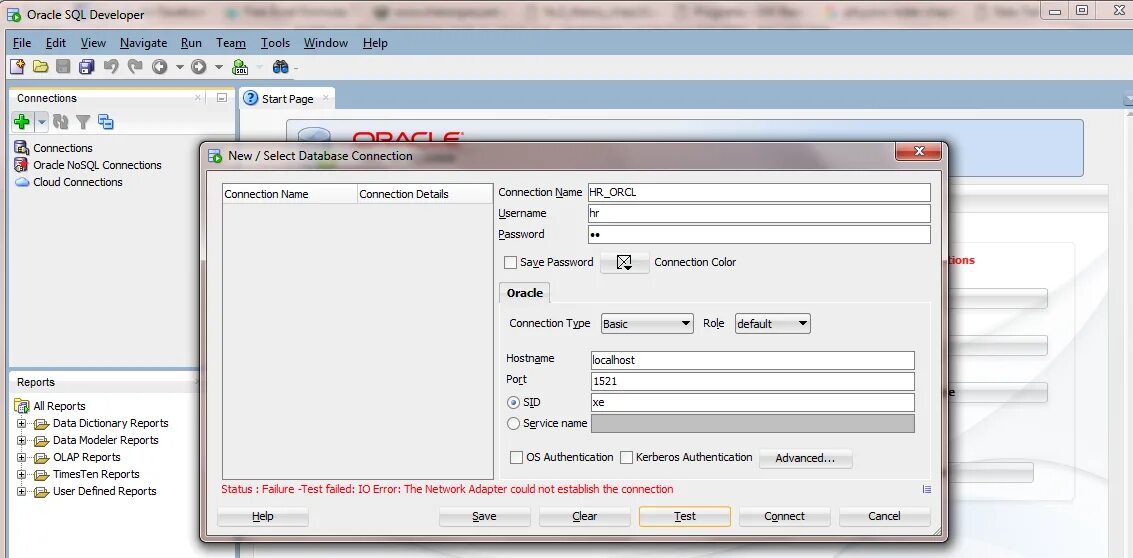Image resolution: width=1133 pixels, height=558 pixels.
Task: Click the Save button in dialog
Action: coord(484,516)
